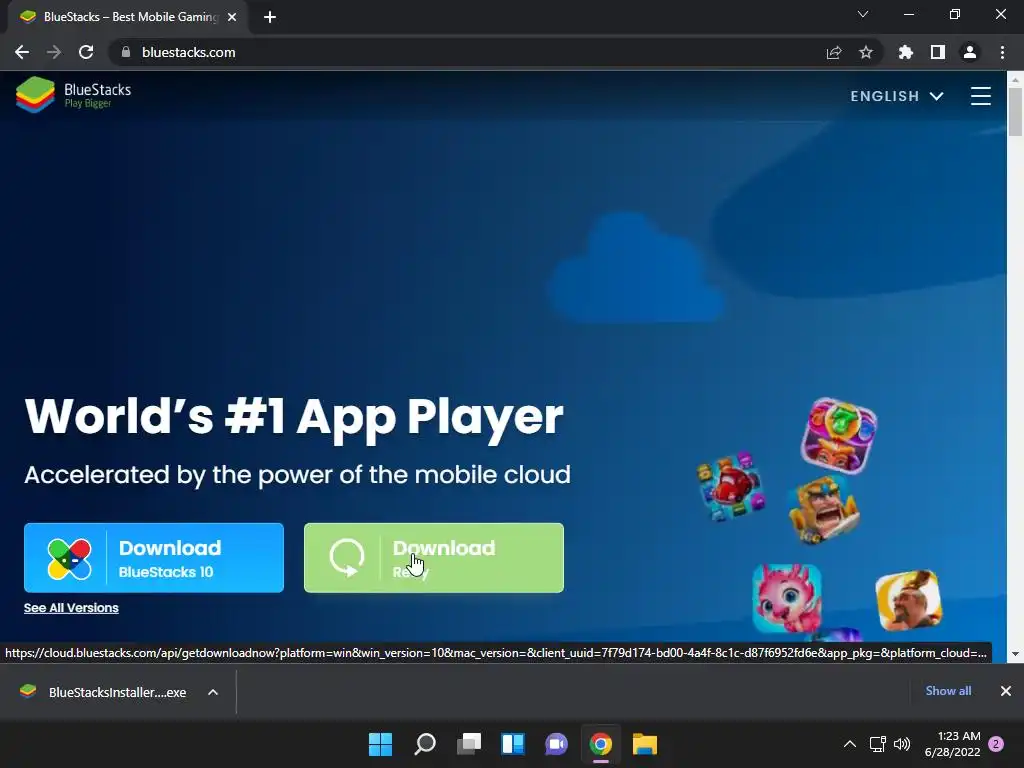Close the BlueStacks browser tab
Viewport: 1024px width, 768px height.
(x=232, y=18)
